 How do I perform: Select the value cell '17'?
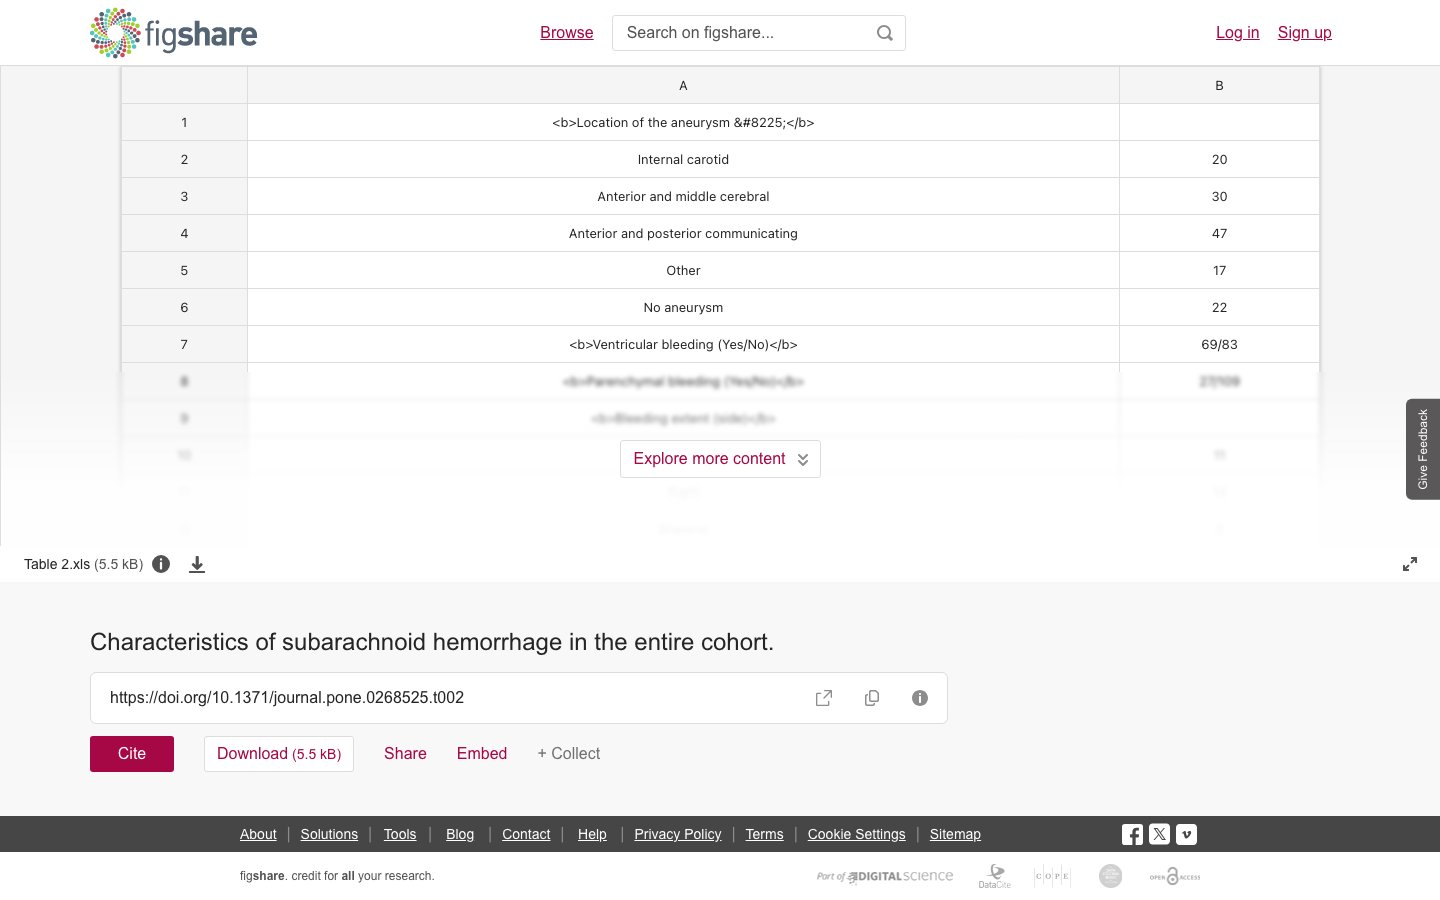[x=1219, y=270]
